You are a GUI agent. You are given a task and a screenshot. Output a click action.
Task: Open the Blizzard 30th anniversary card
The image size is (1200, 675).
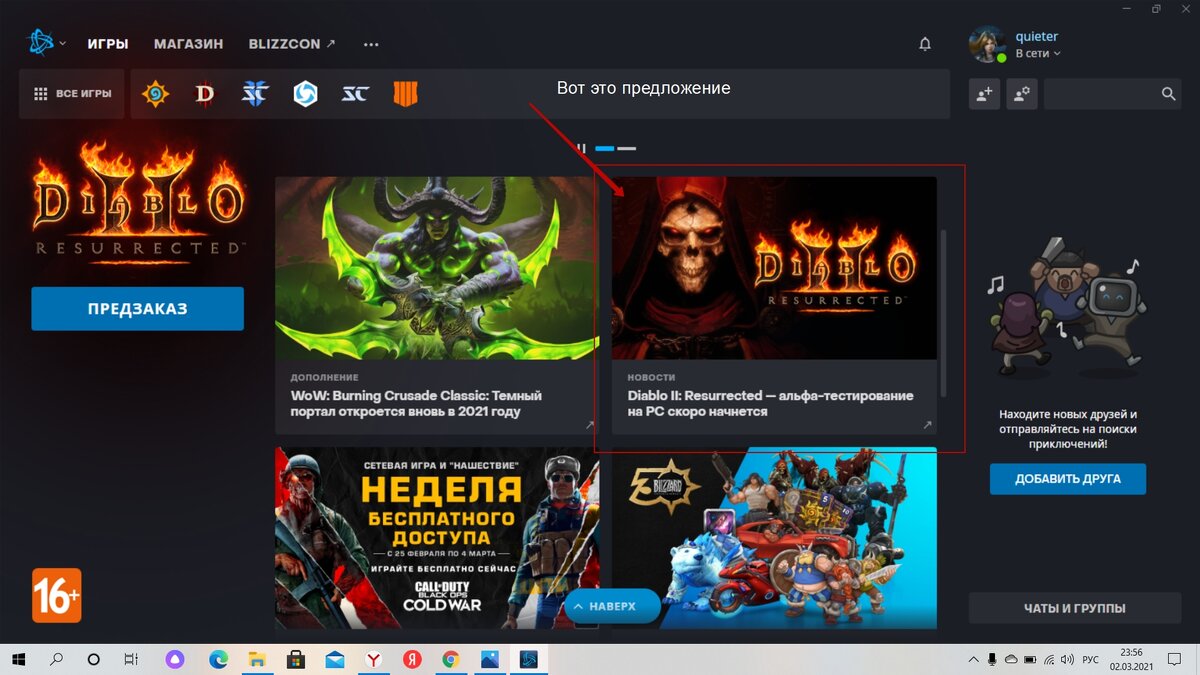774,538
